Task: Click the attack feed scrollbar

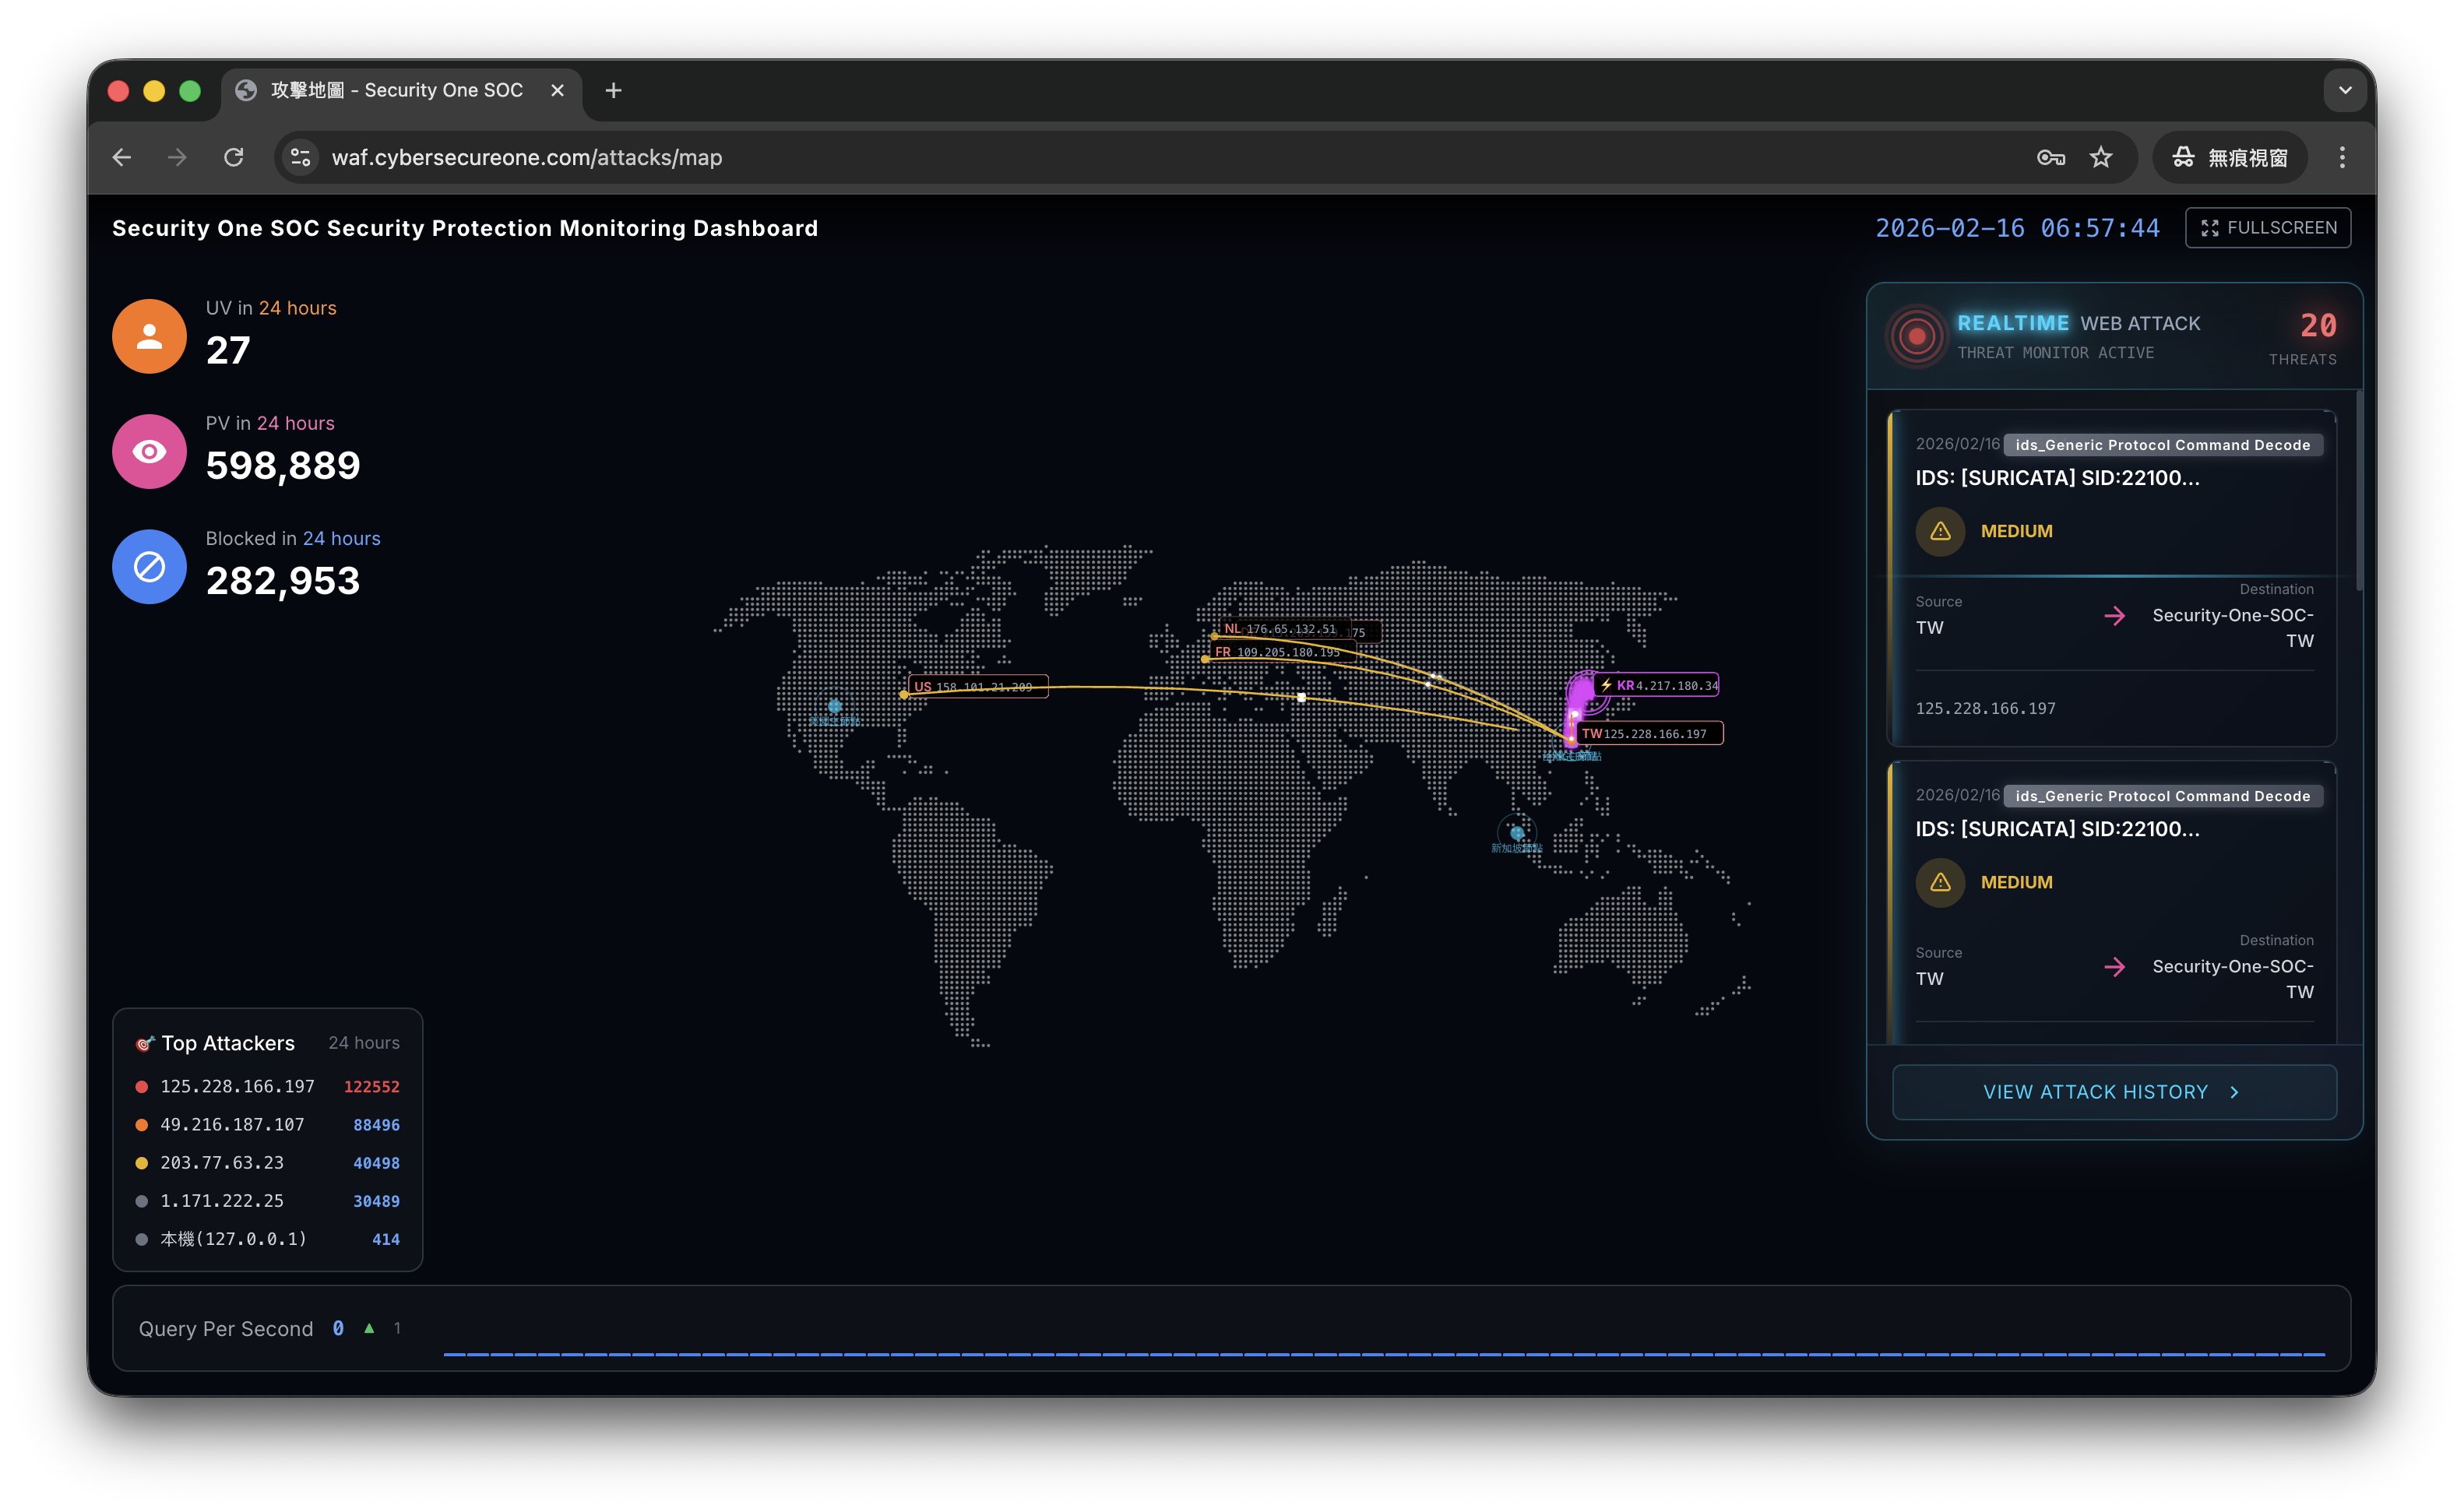Action: pyautogui.click(x=2360, y=490)
